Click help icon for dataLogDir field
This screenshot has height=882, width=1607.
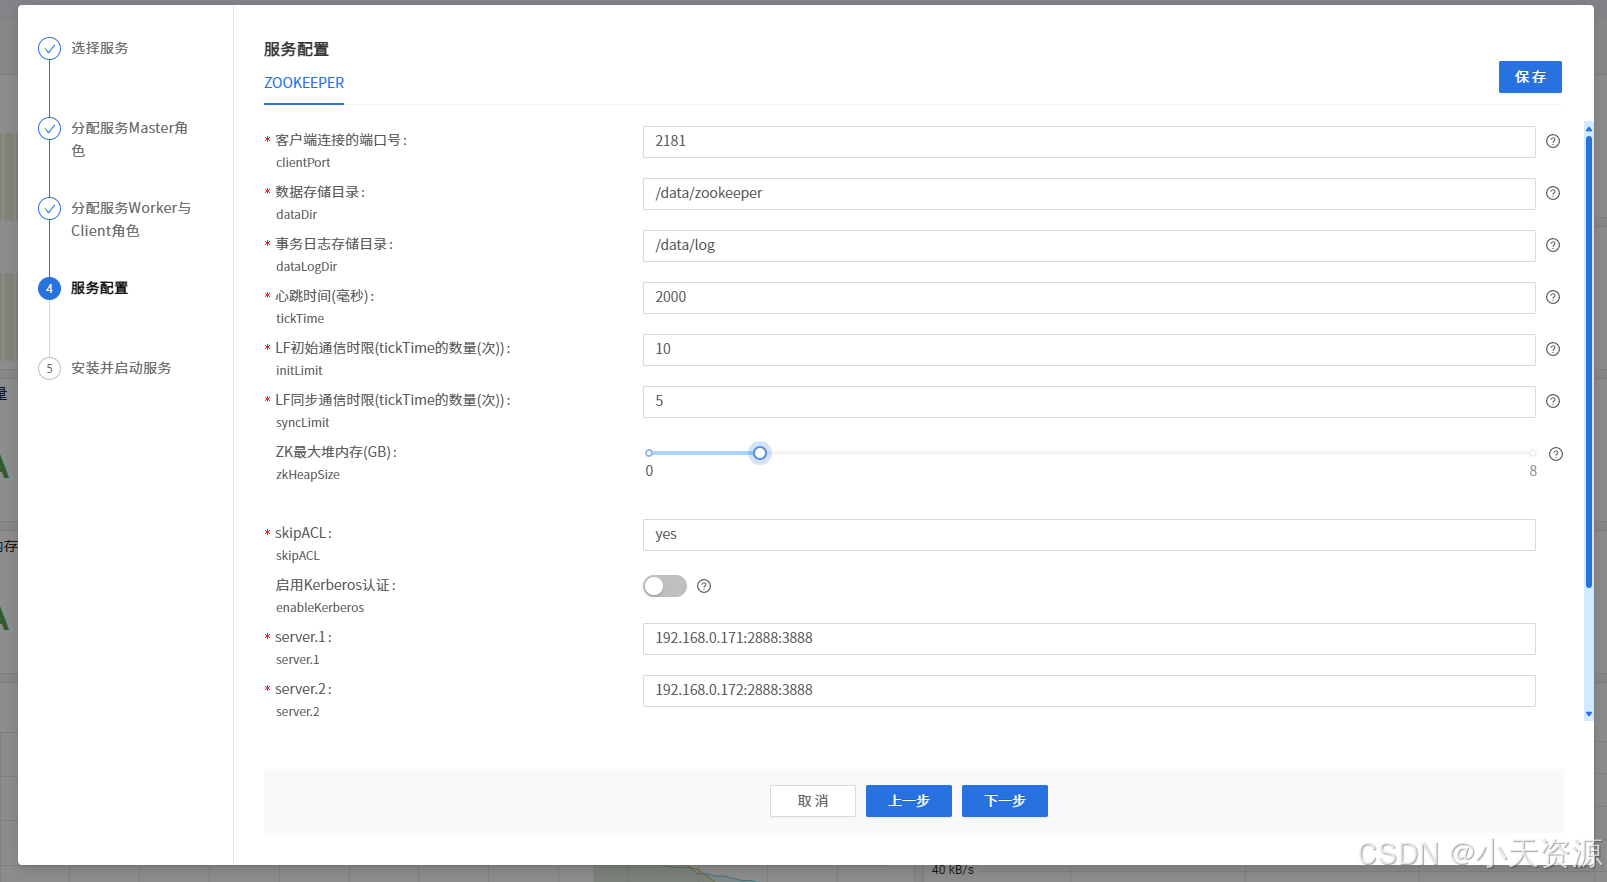pyautogui.click(x=1553, y=245)
